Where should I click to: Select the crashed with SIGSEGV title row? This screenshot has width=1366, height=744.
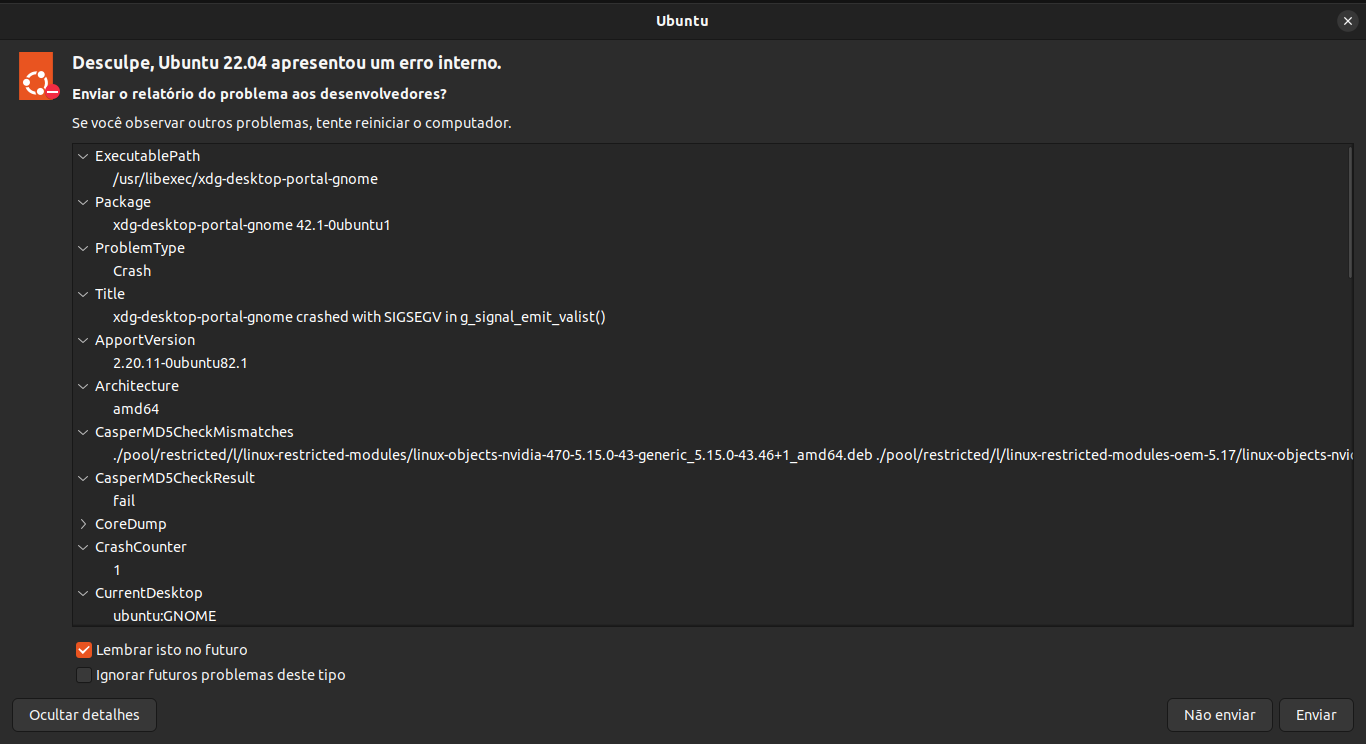tap(712, 317)
